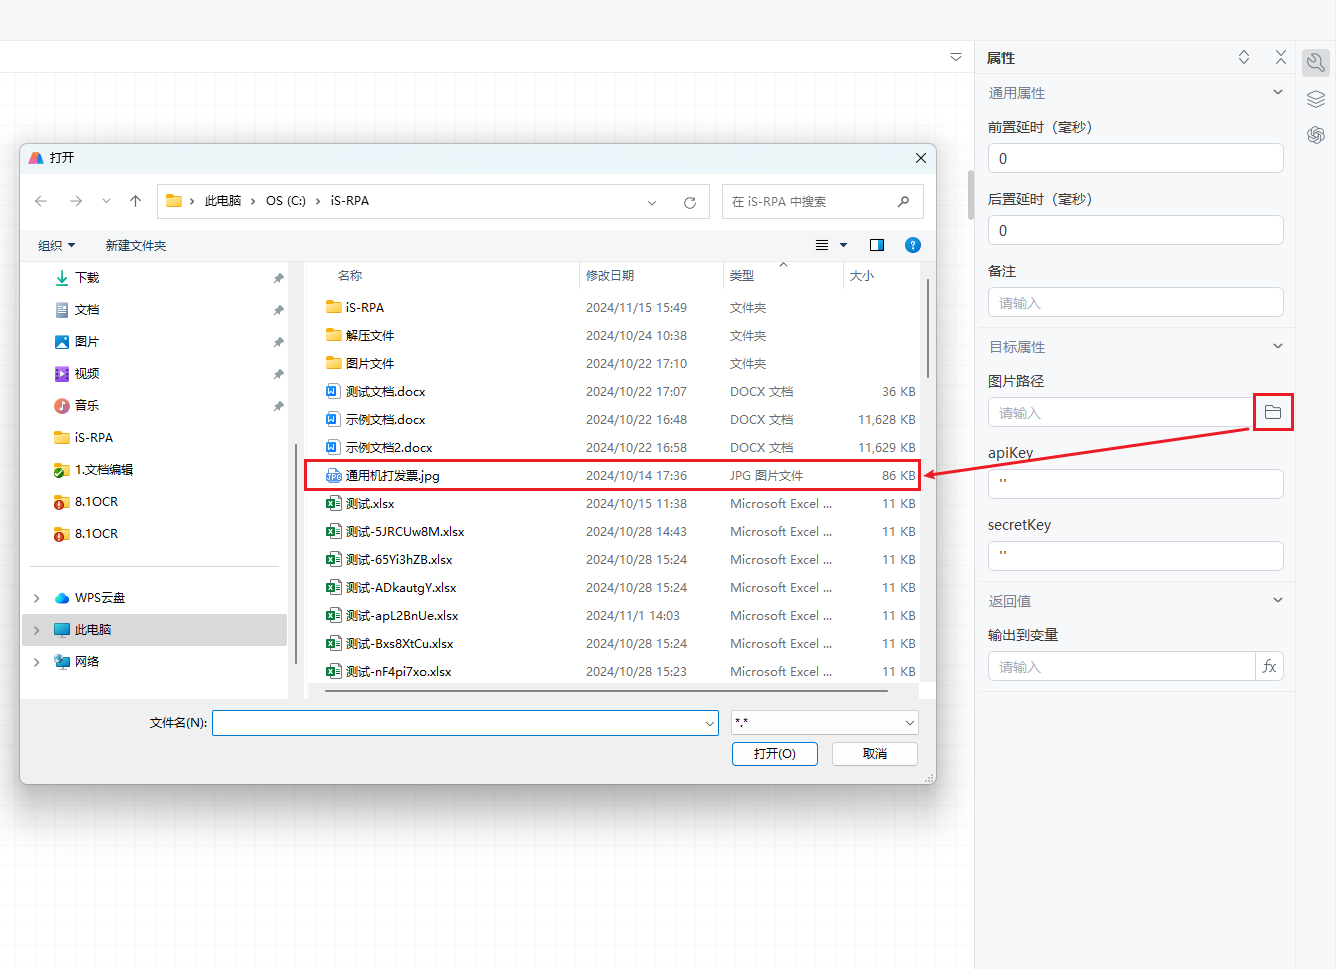The width and height of the screenshot is (1336, 969).
Task: Click the 打开(O) button
Action: [775, 753]
